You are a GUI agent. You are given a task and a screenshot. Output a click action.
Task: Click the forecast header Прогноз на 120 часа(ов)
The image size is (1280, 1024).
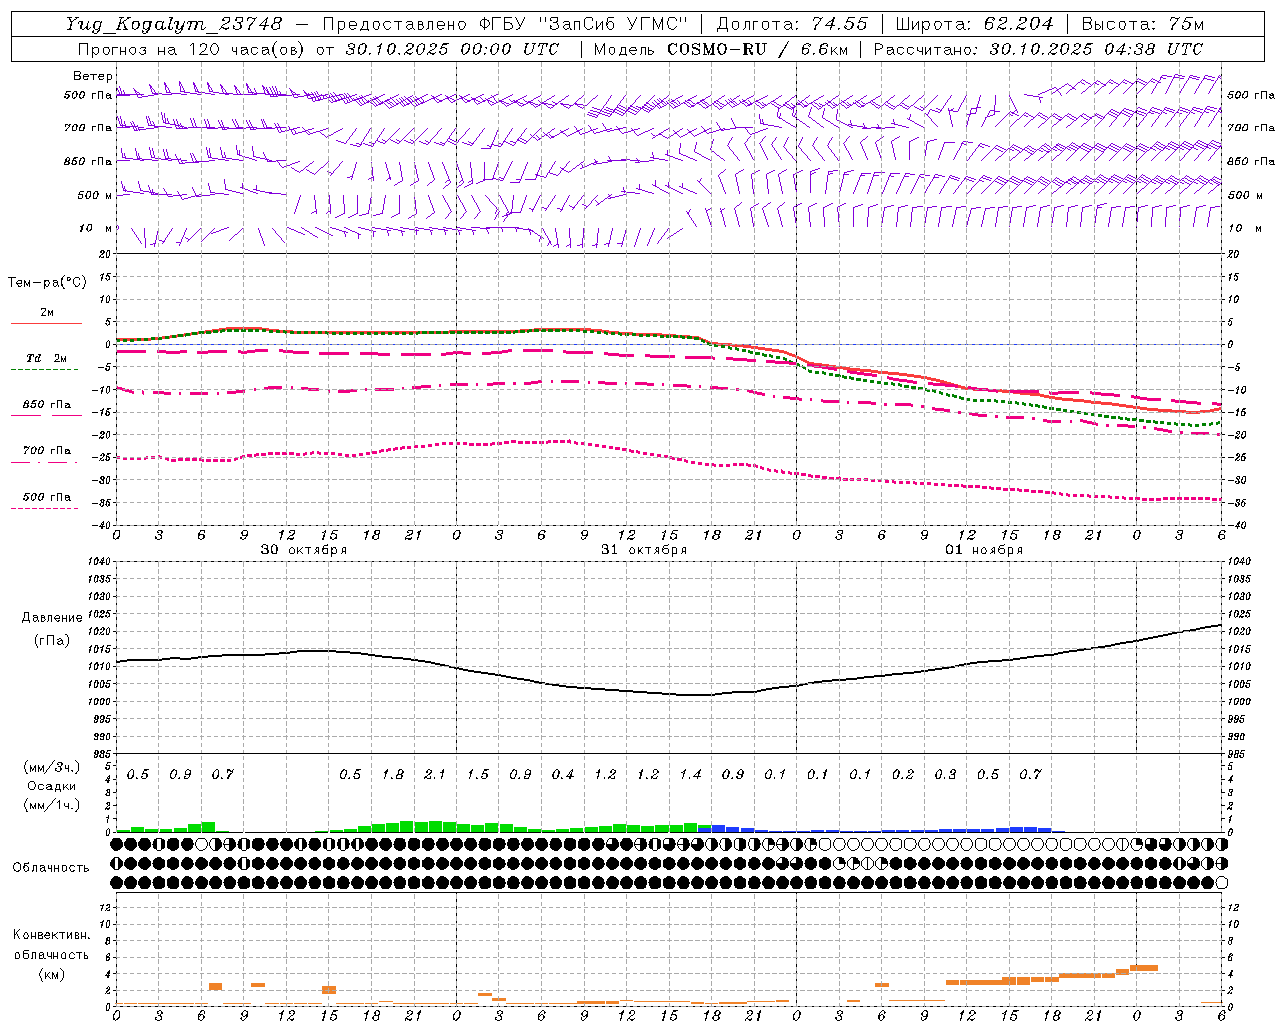coord(192,48)
